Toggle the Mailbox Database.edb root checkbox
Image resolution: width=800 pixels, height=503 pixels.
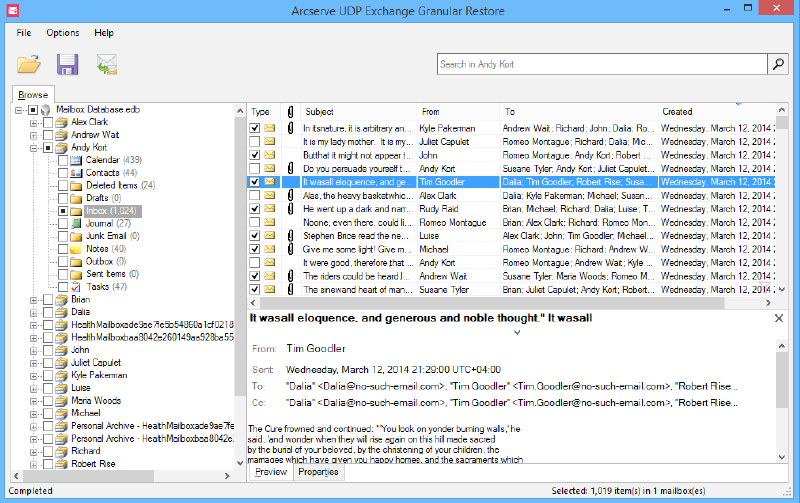[x=33, y=110]
